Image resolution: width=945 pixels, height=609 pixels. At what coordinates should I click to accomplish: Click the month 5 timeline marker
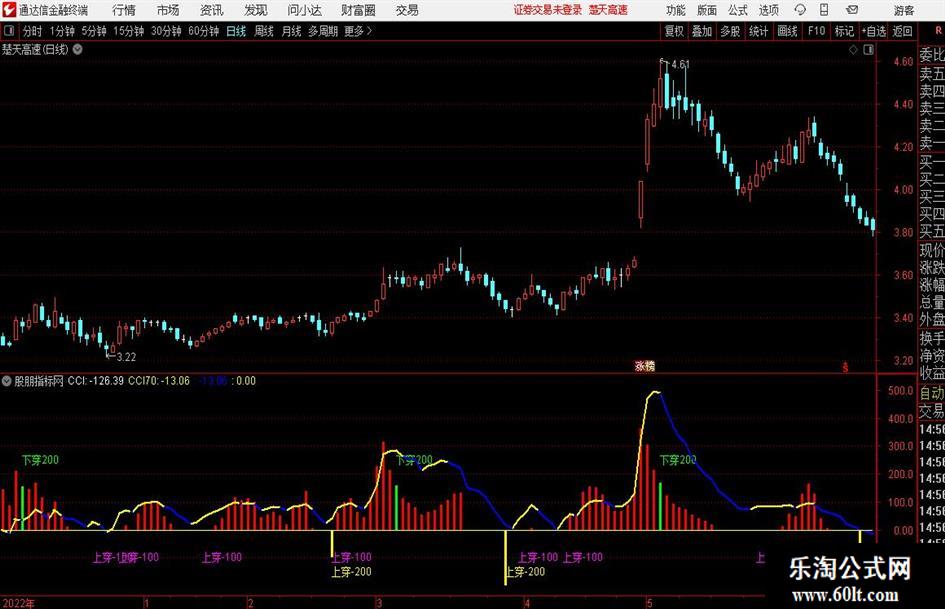649,603
